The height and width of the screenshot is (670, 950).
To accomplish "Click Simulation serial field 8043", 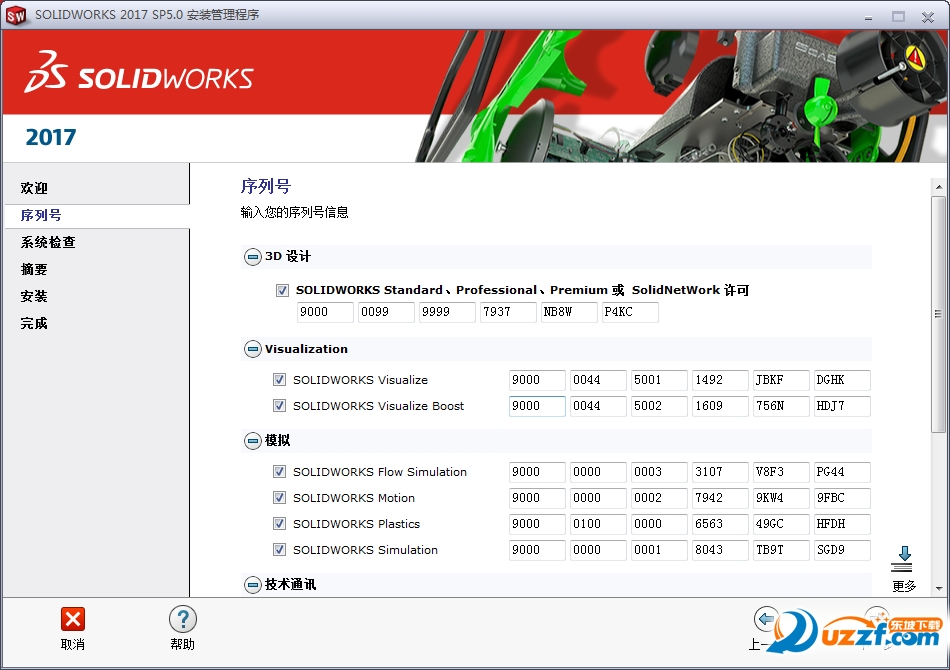I will pyautogui.click(x=720, y=550).
